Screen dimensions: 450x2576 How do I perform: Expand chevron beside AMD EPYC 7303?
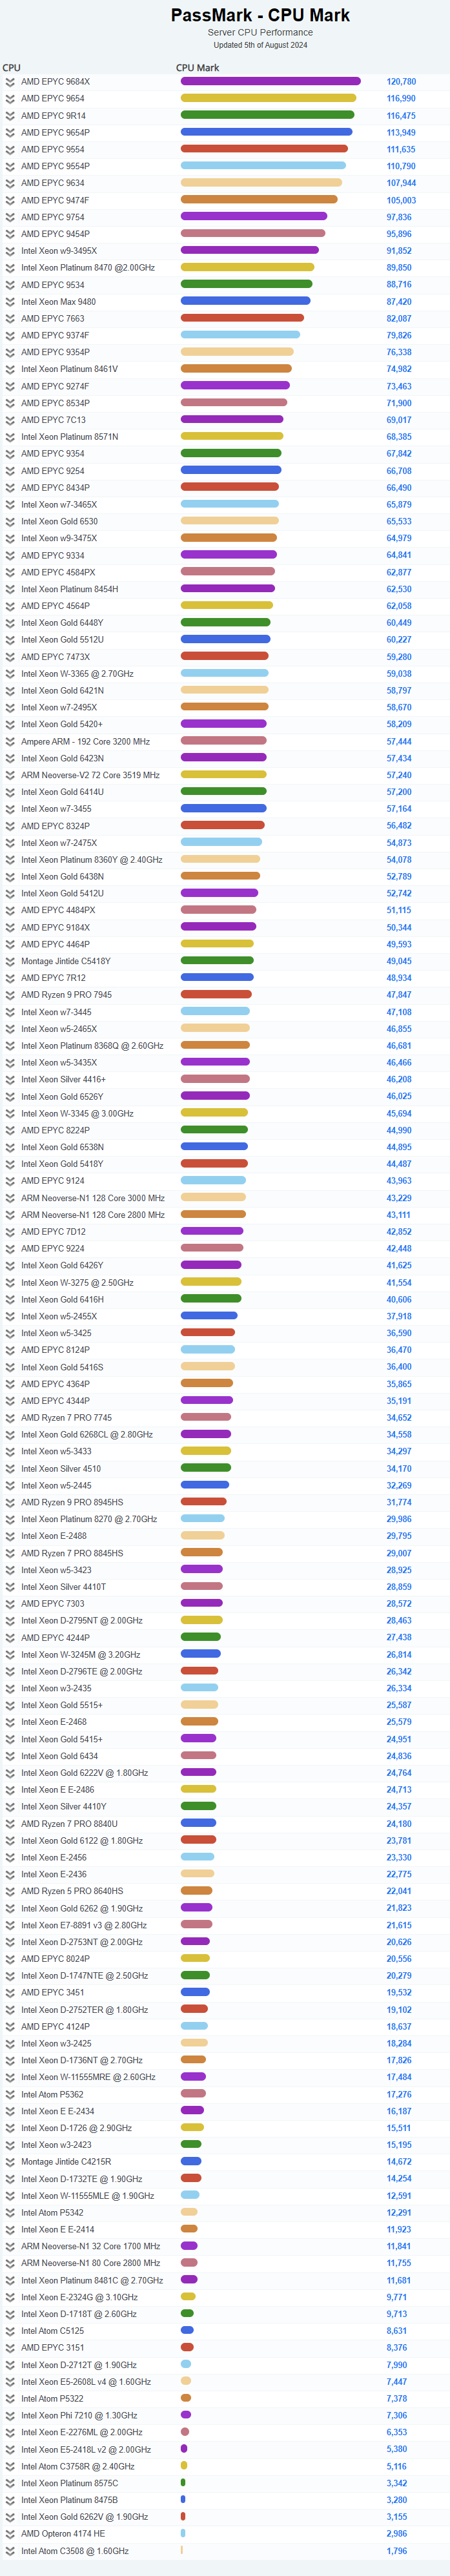click(x=10, y=1604)
